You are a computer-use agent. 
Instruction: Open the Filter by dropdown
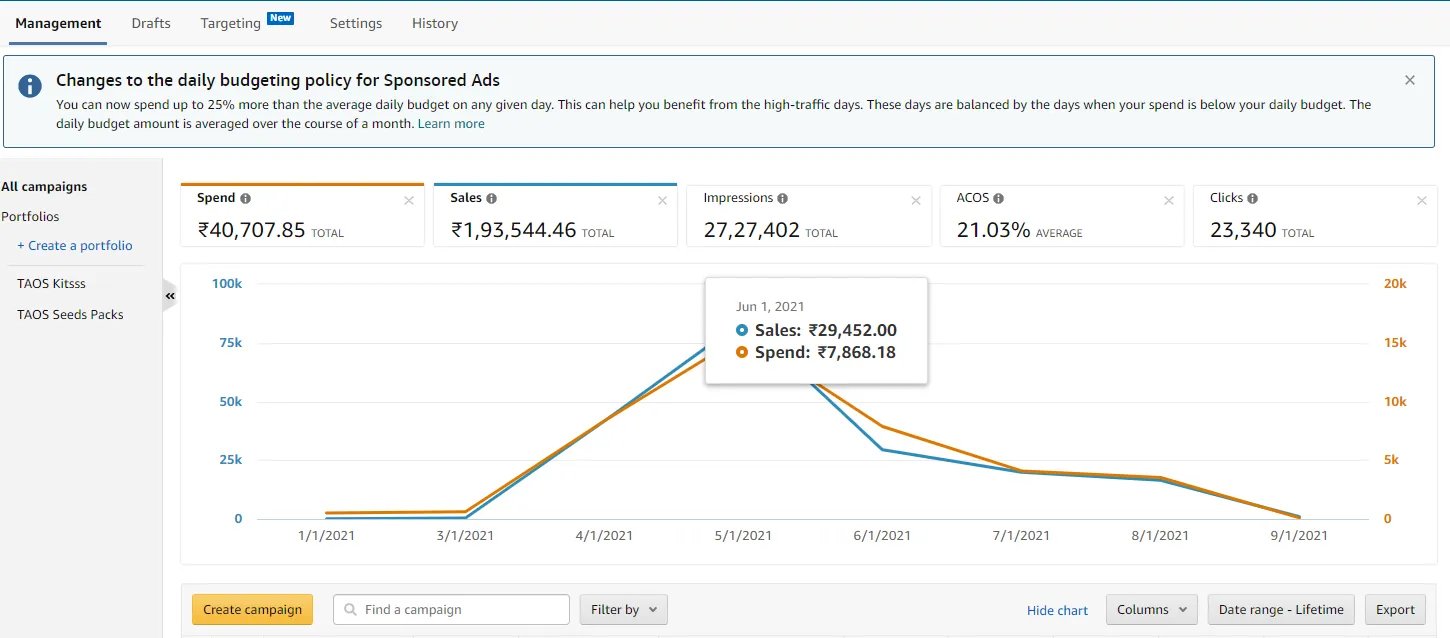[623, 609]
